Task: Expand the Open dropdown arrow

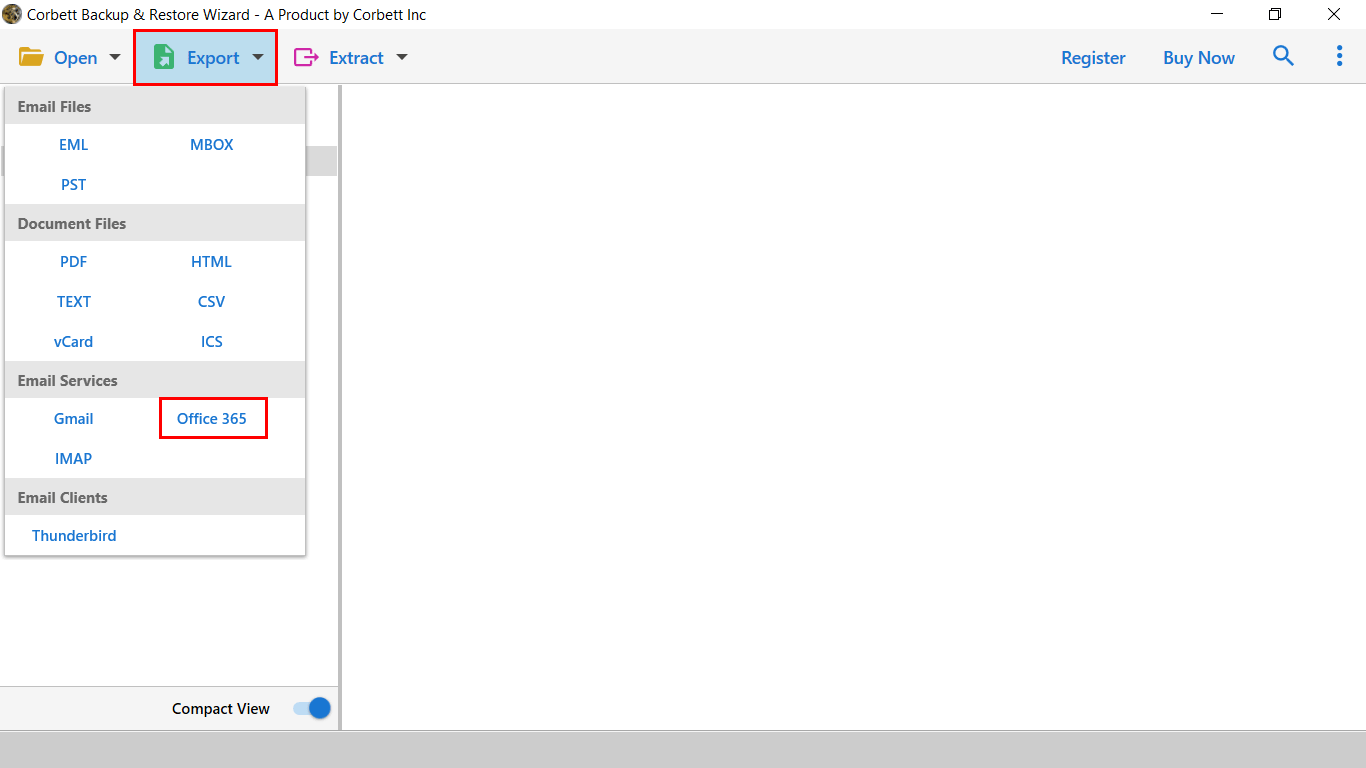Action: 115,57
